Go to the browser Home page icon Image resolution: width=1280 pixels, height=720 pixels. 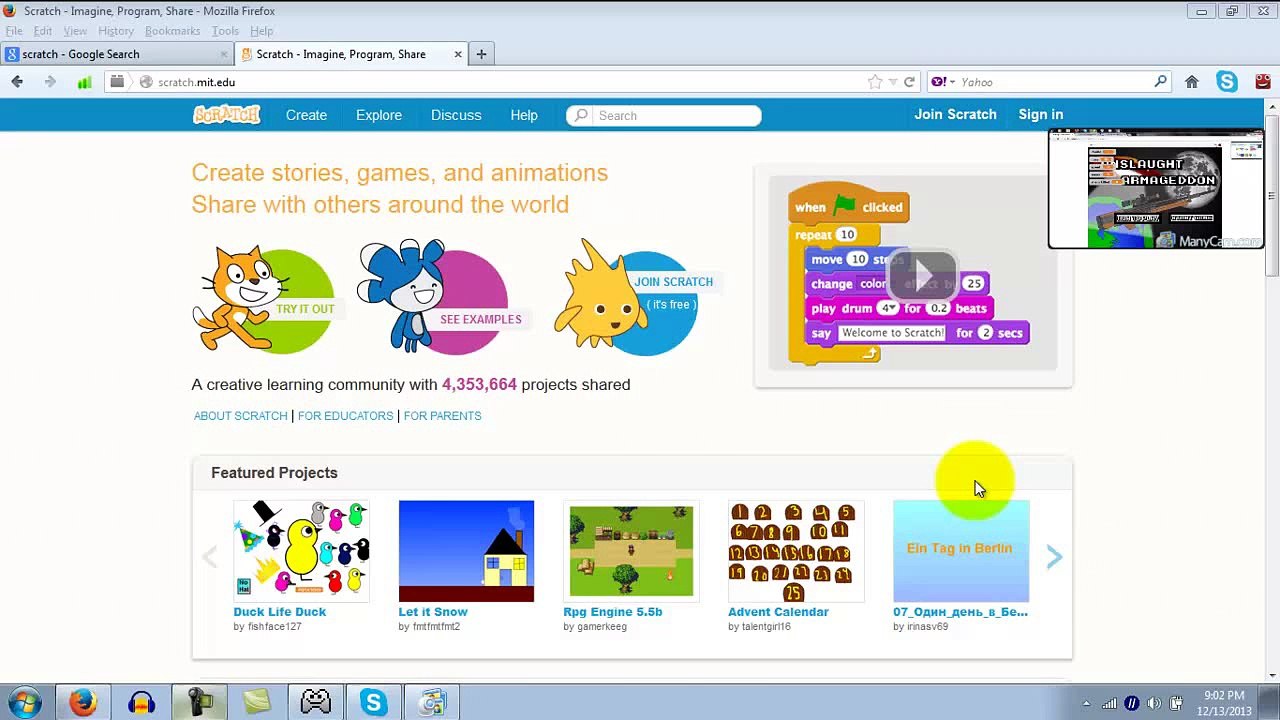1192,82
